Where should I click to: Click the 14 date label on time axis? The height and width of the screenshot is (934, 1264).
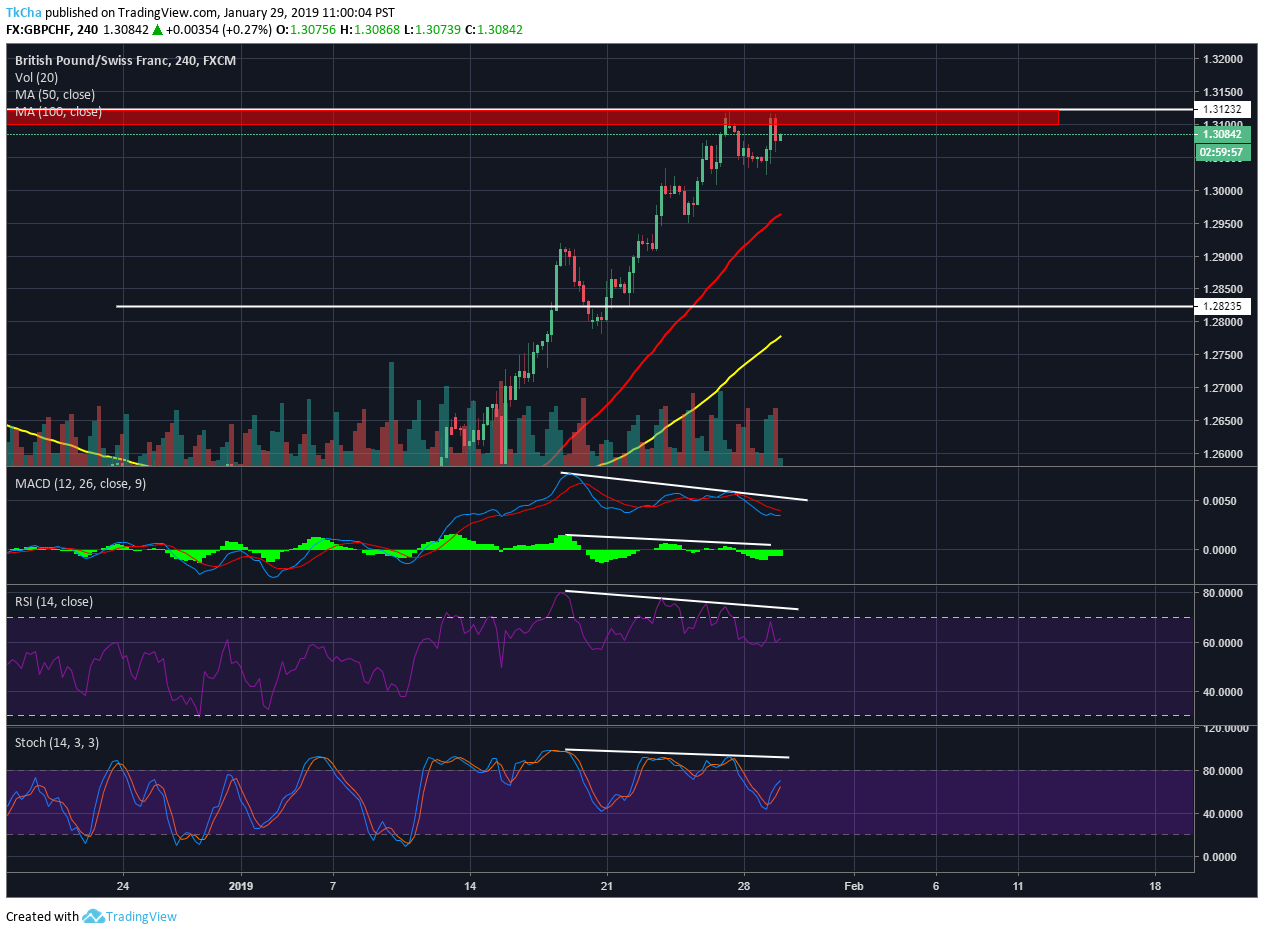(470, 886)
